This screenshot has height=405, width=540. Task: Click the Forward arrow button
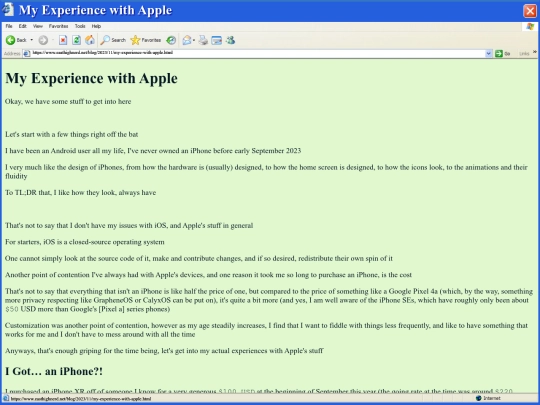tap(43, 40)
